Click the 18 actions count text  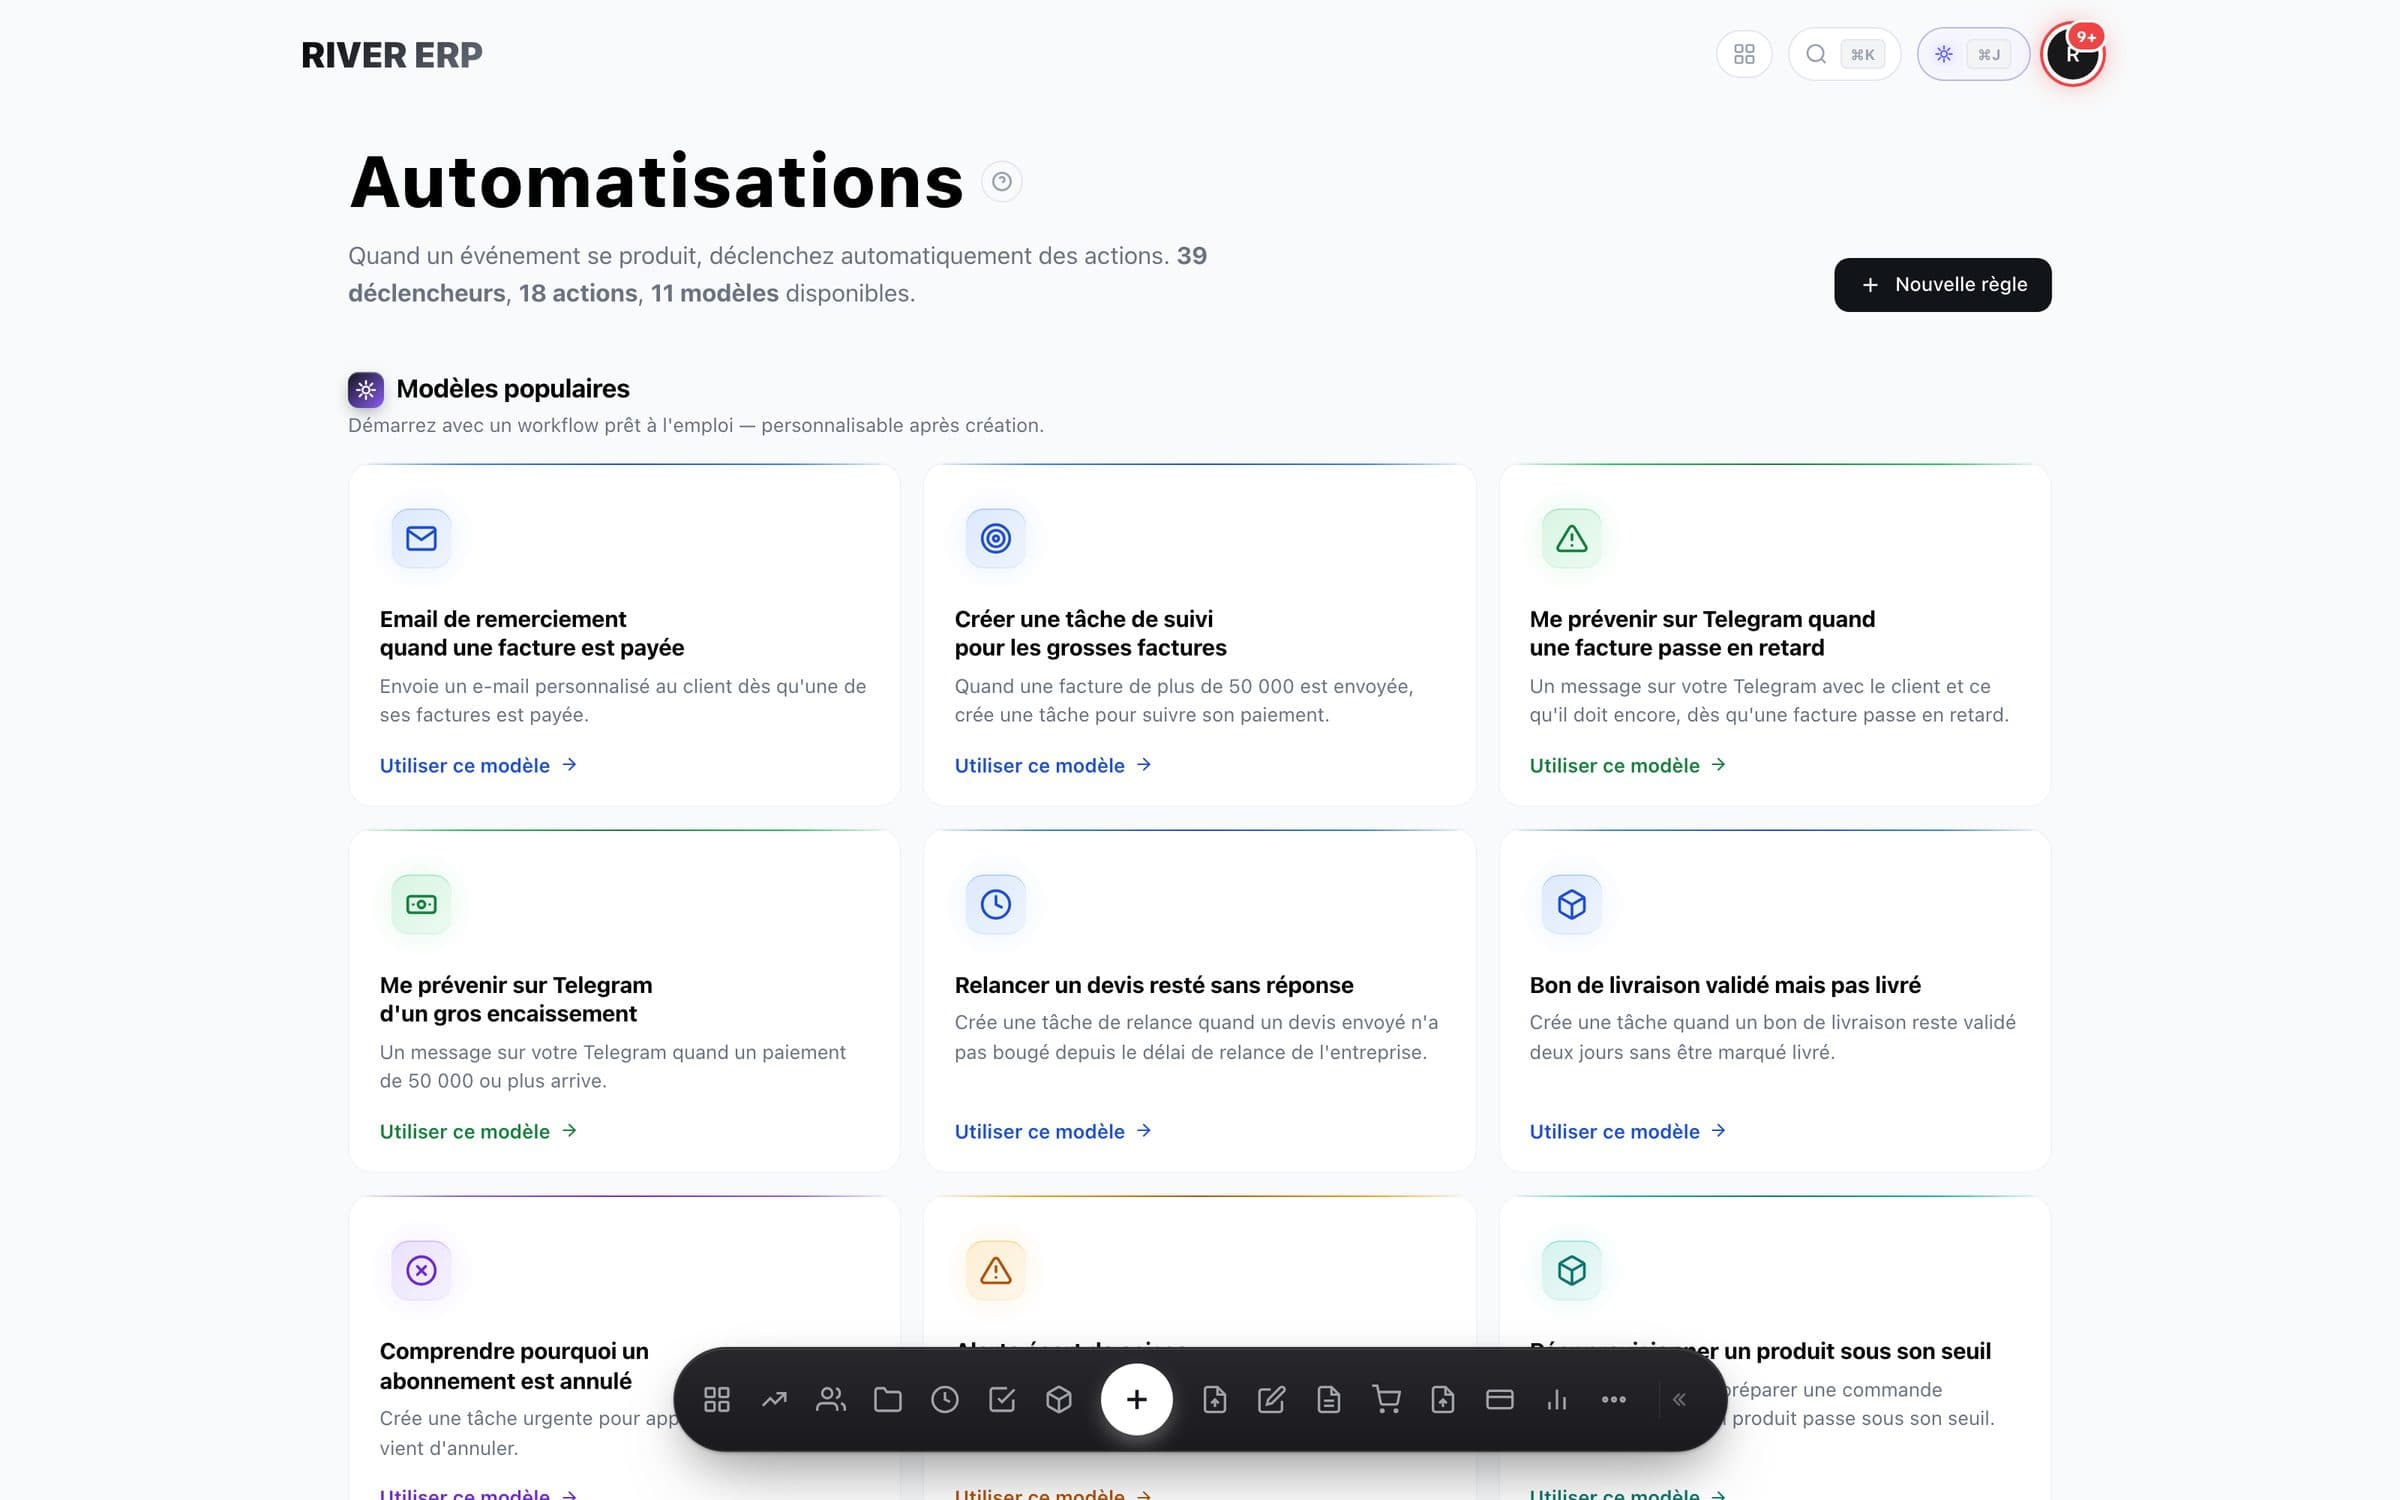coord(577,293)
